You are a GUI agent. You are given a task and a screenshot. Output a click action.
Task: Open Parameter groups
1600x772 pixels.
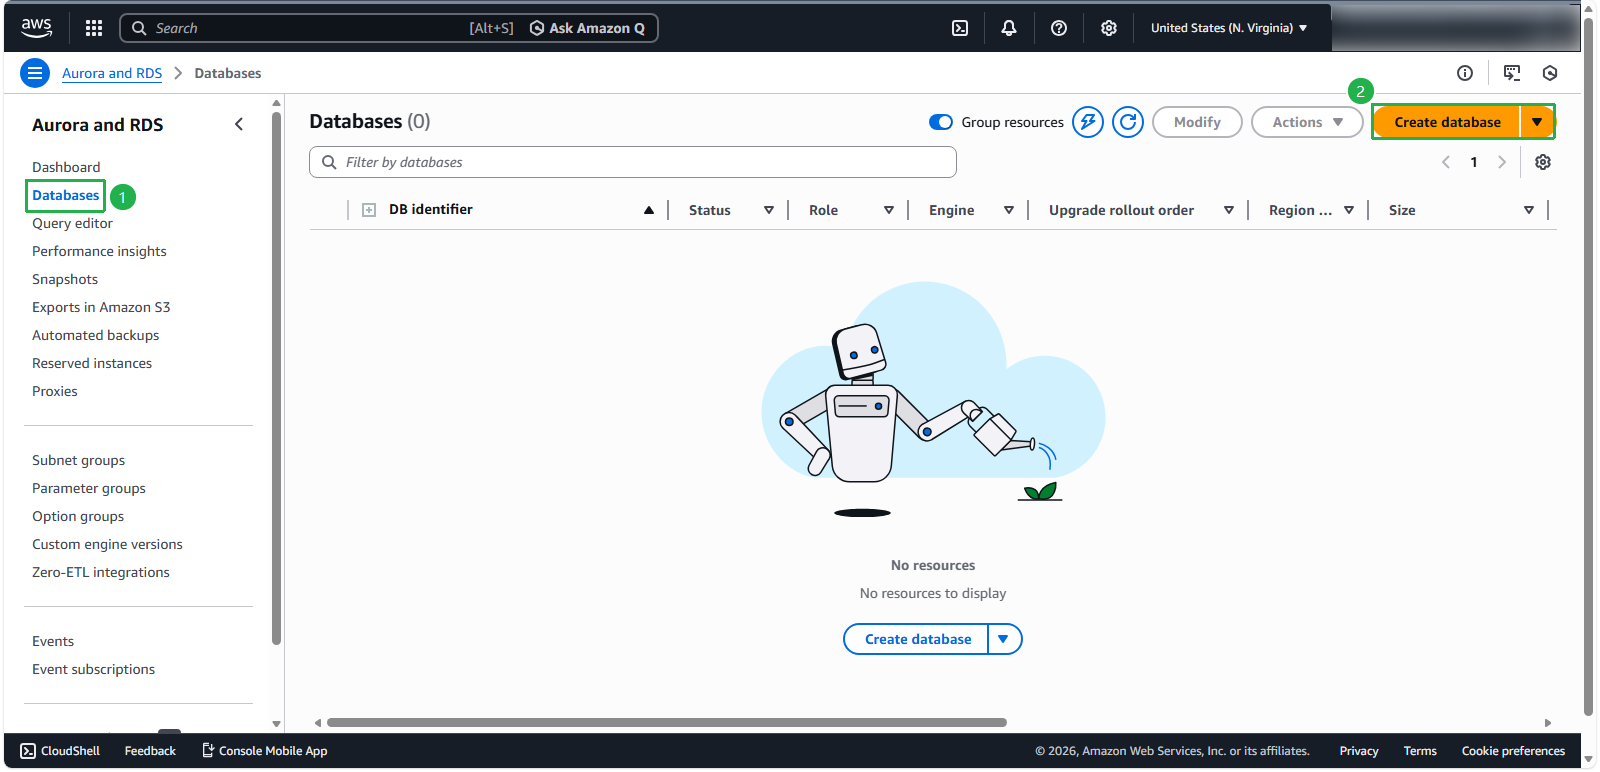click(x=89, y=488)
